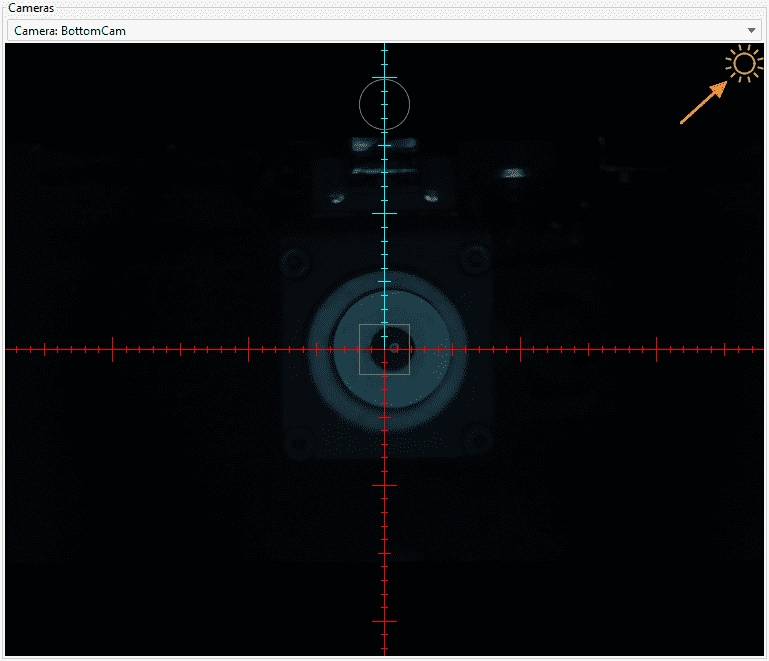This screenshot has height=661, width=769.
Task: Click the nozzle tip inside the center square
Action: (394, 348)
